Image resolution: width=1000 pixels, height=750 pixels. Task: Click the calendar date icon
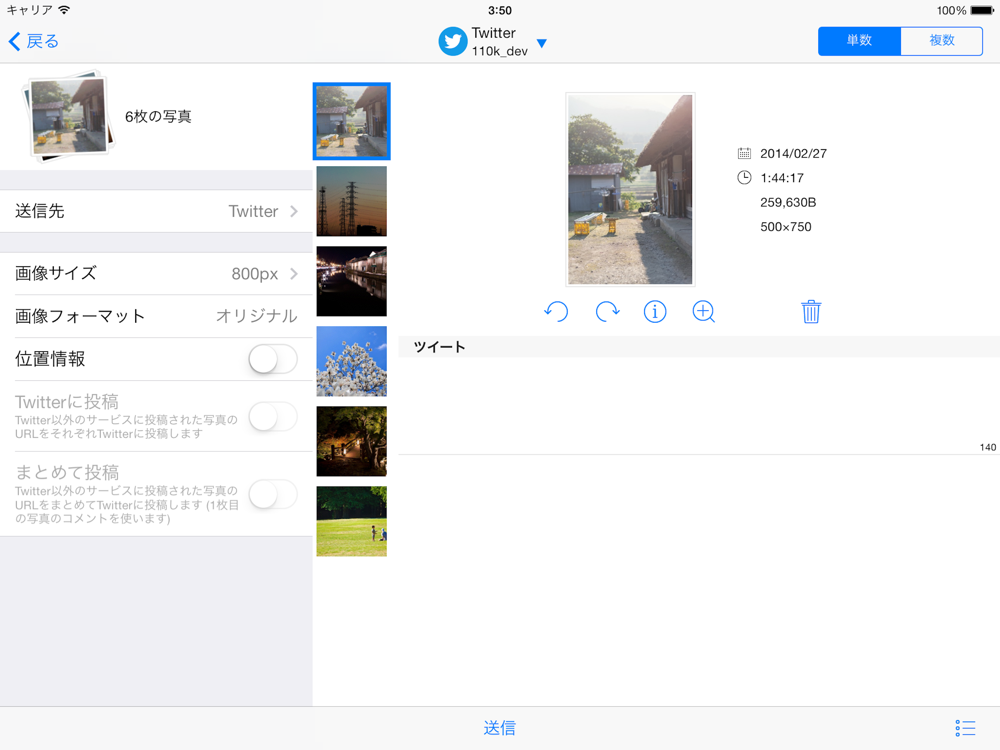tap(744, 153)
